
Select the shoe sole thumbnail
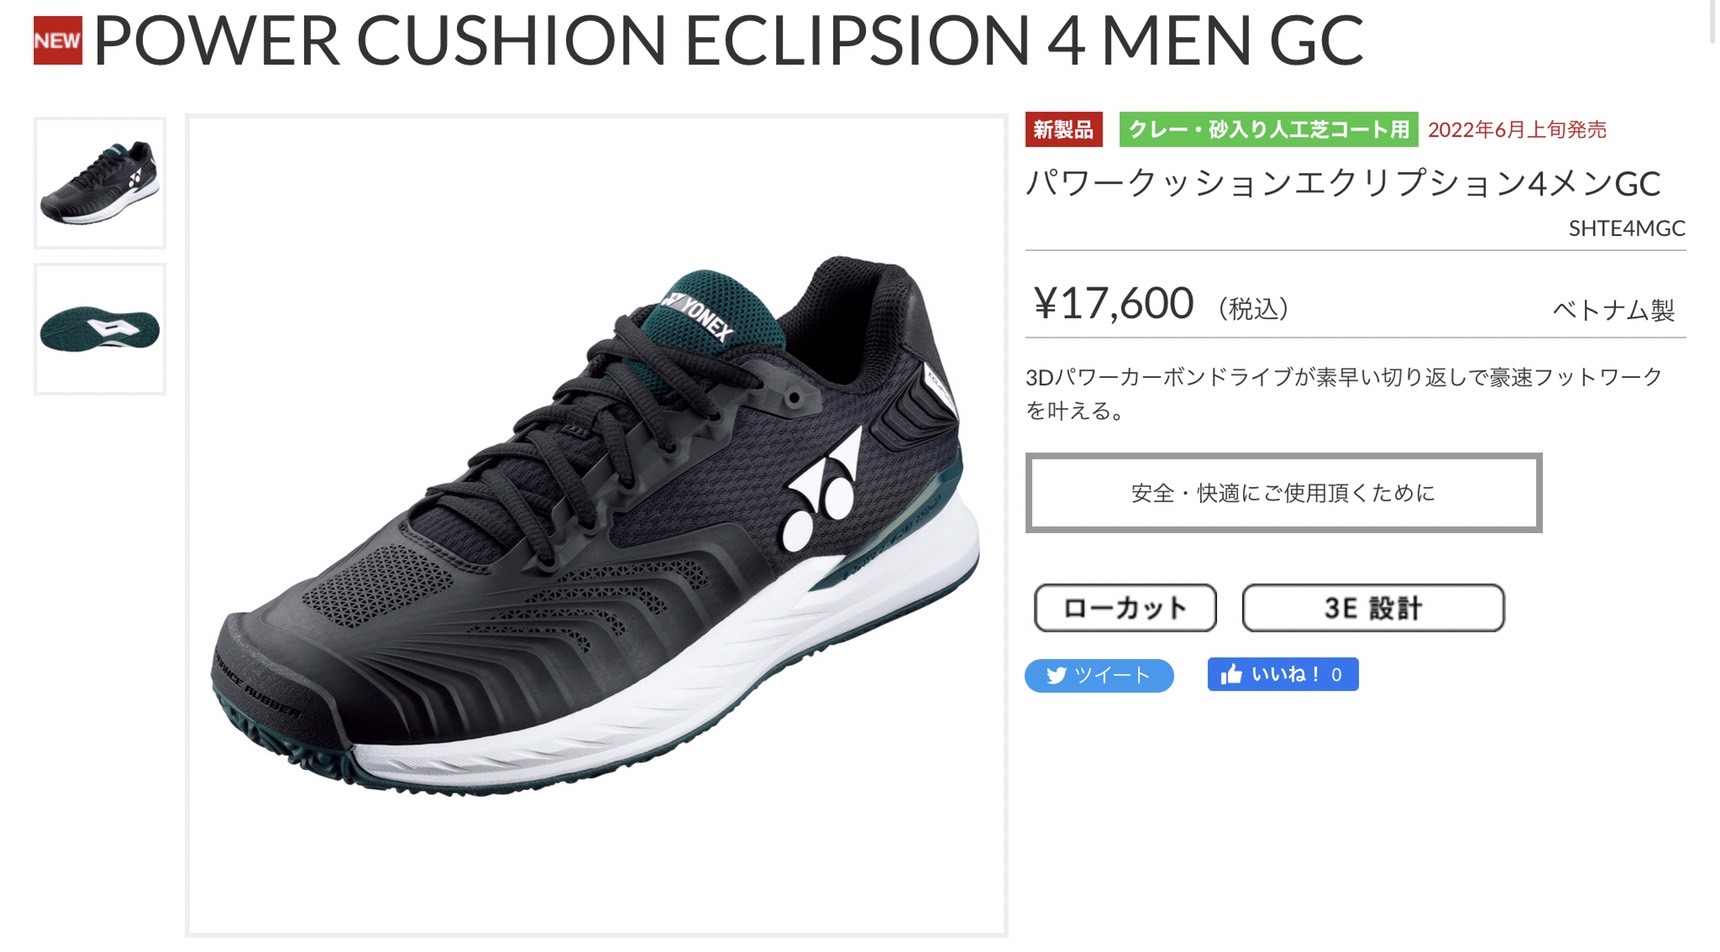coord(100,329)
